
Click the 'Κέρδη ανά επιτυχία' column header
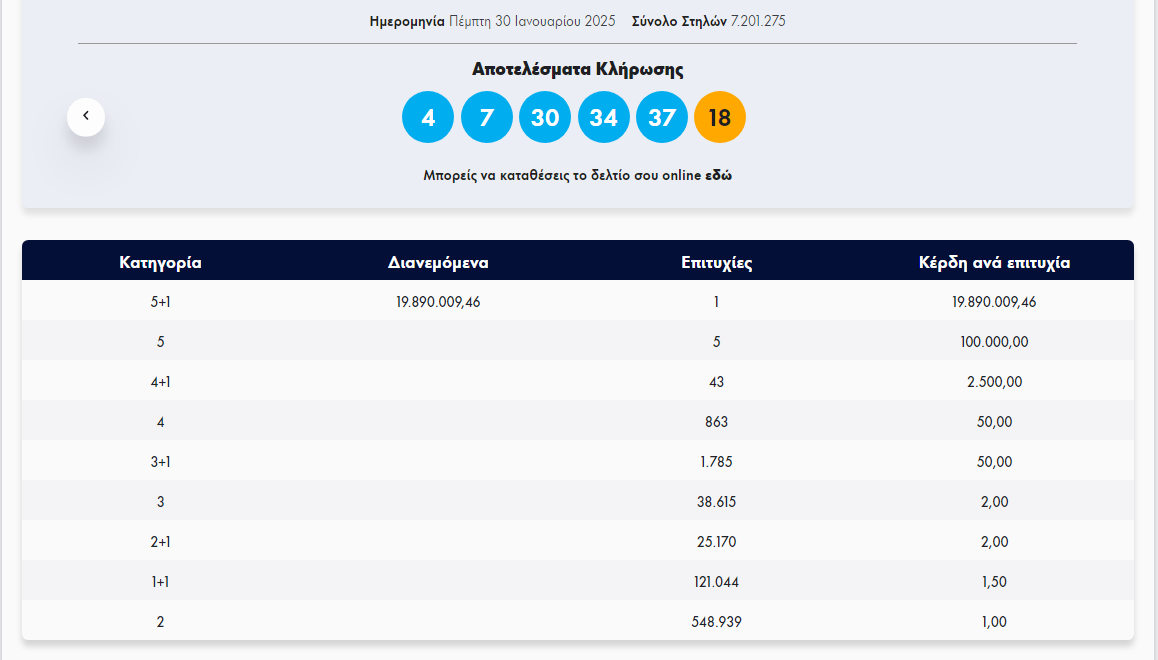994,263
